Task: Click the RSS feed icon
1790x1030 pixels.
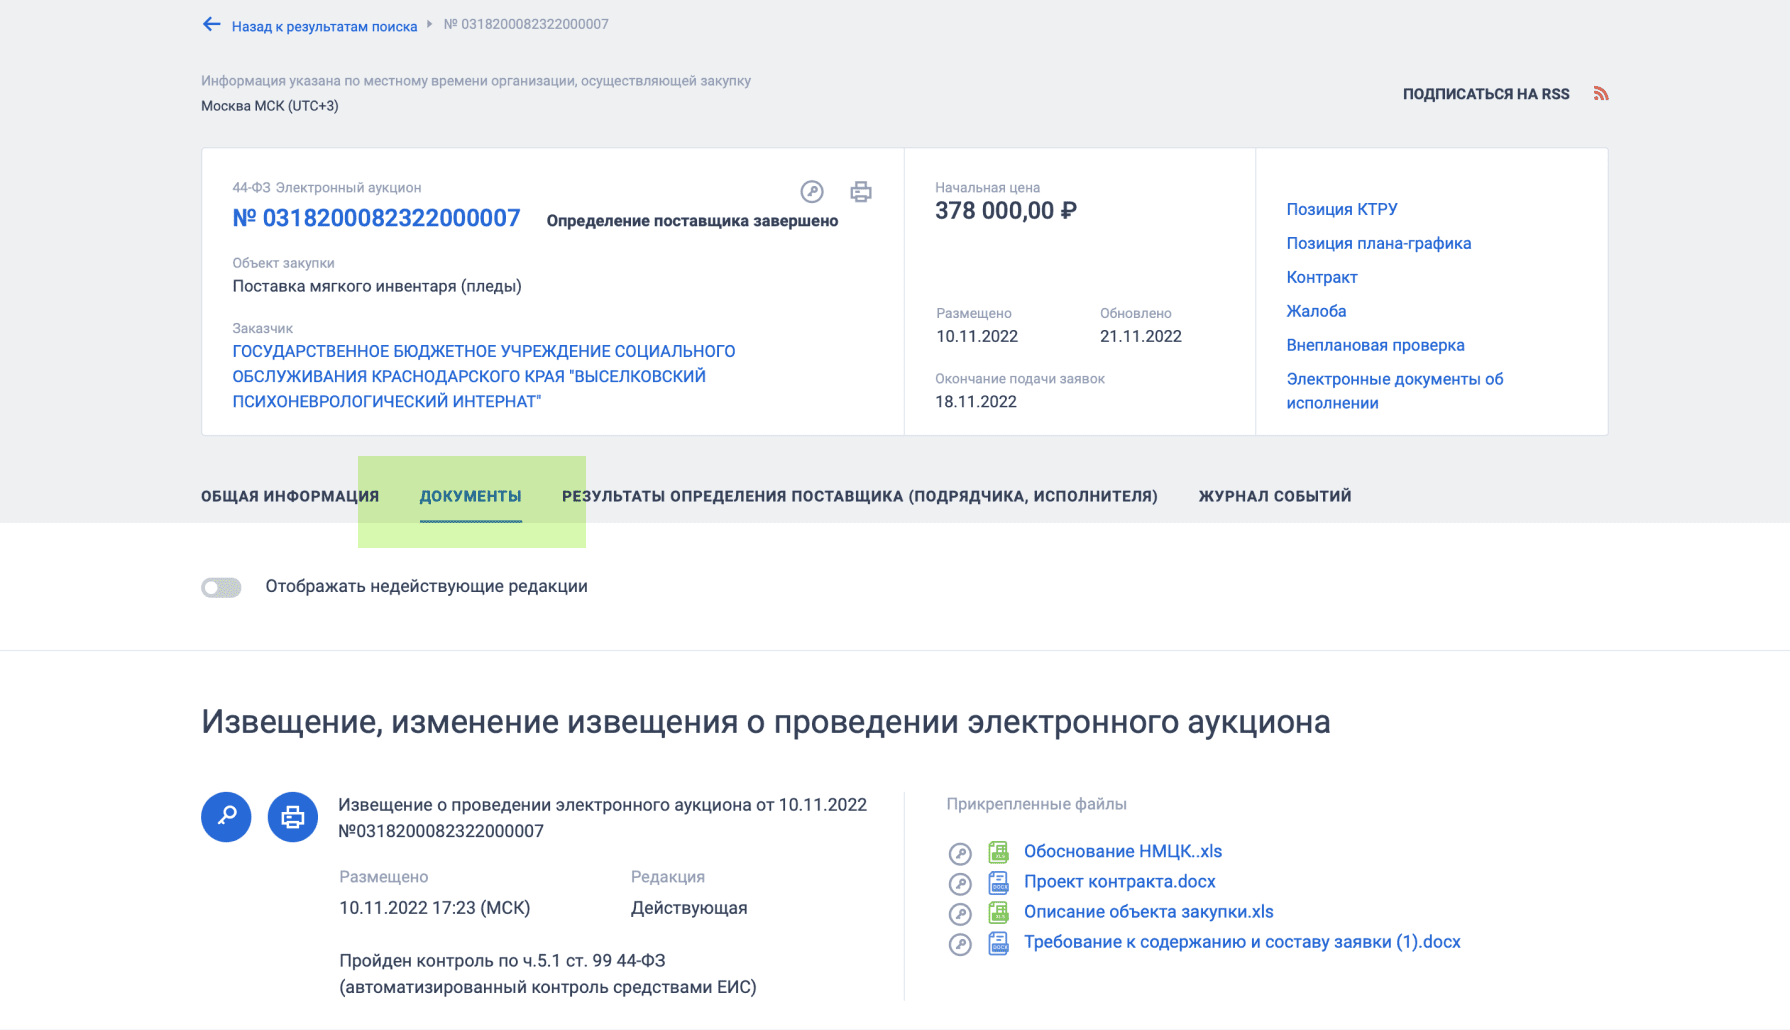Action: click(x=1601, y=94)
